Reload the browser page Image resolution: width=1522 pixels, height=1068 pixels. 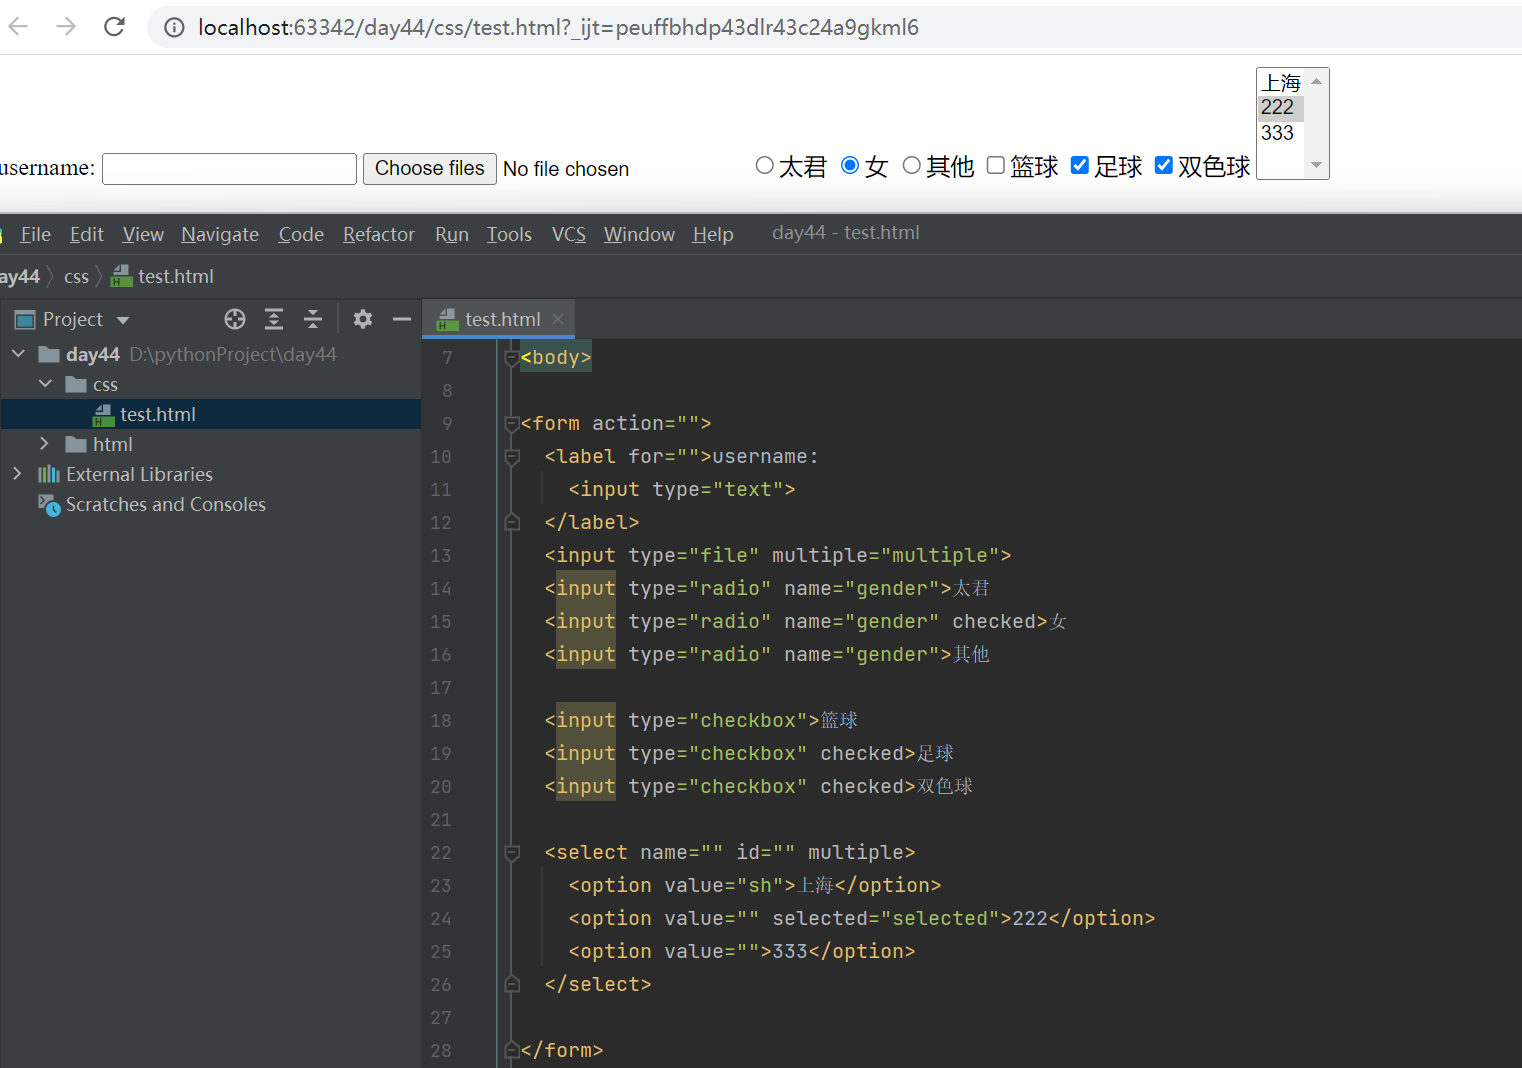click(114, 27)
